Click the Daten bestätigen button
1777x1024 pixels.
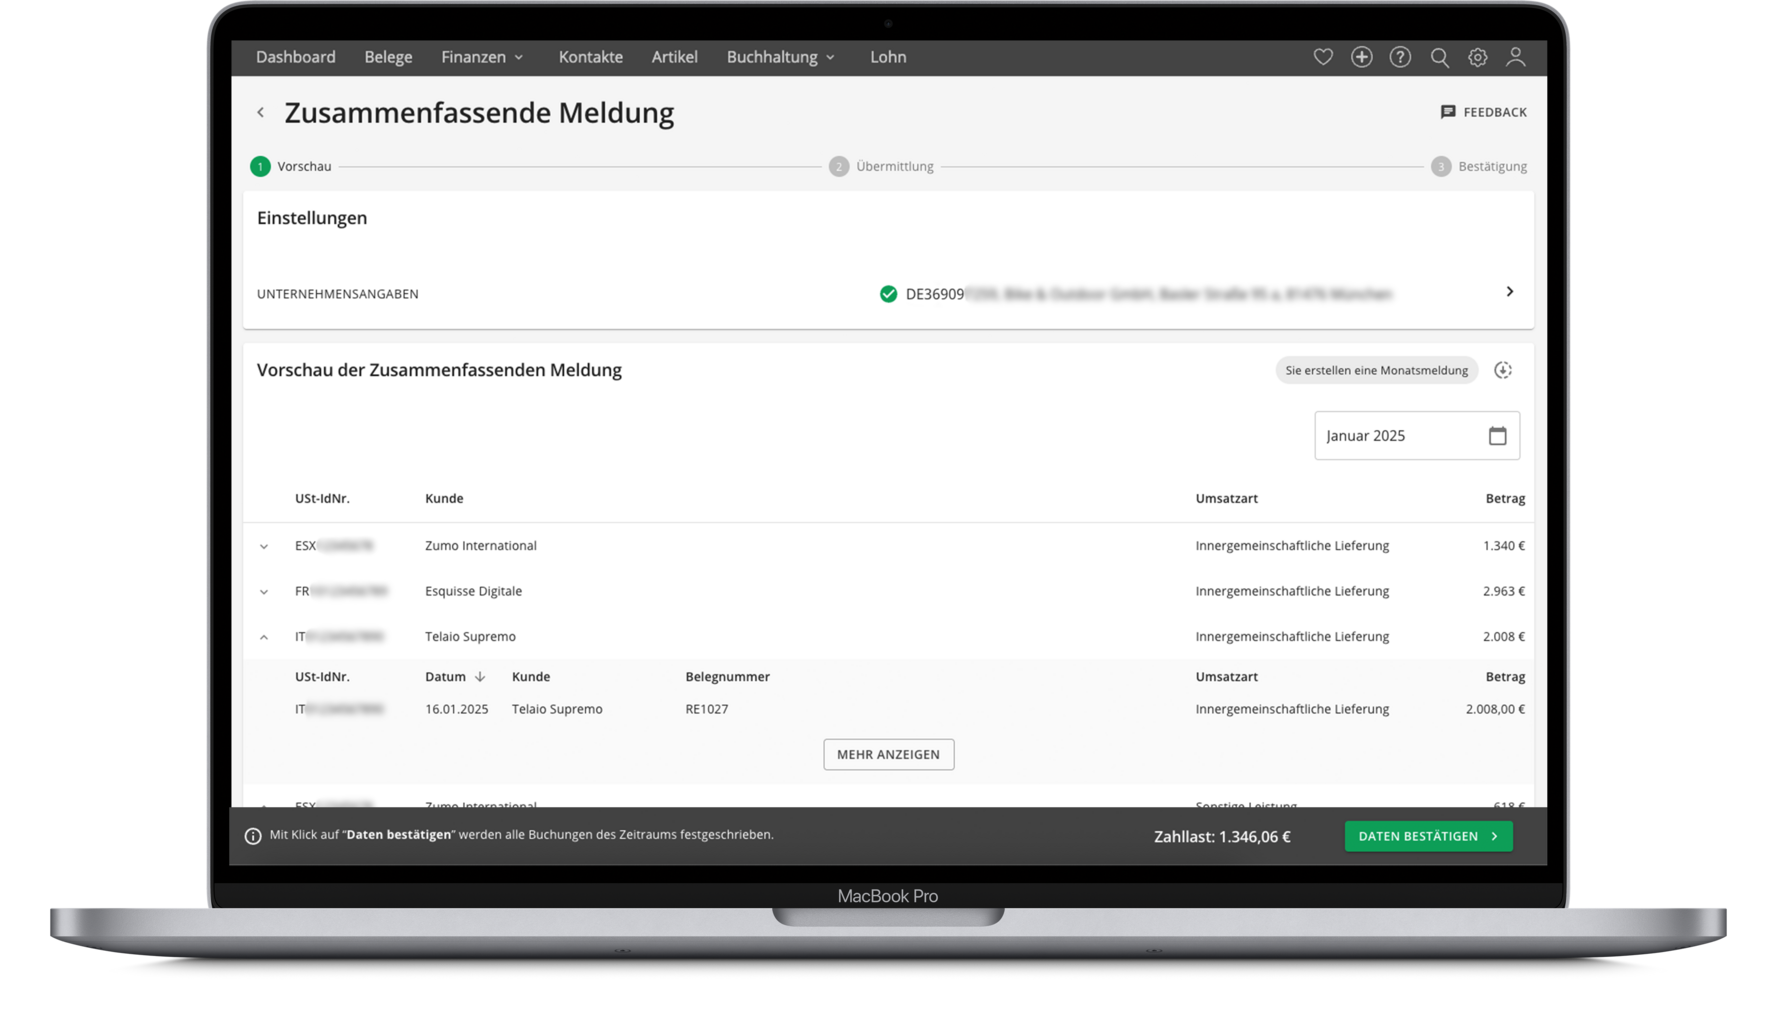coord(1428,836)
